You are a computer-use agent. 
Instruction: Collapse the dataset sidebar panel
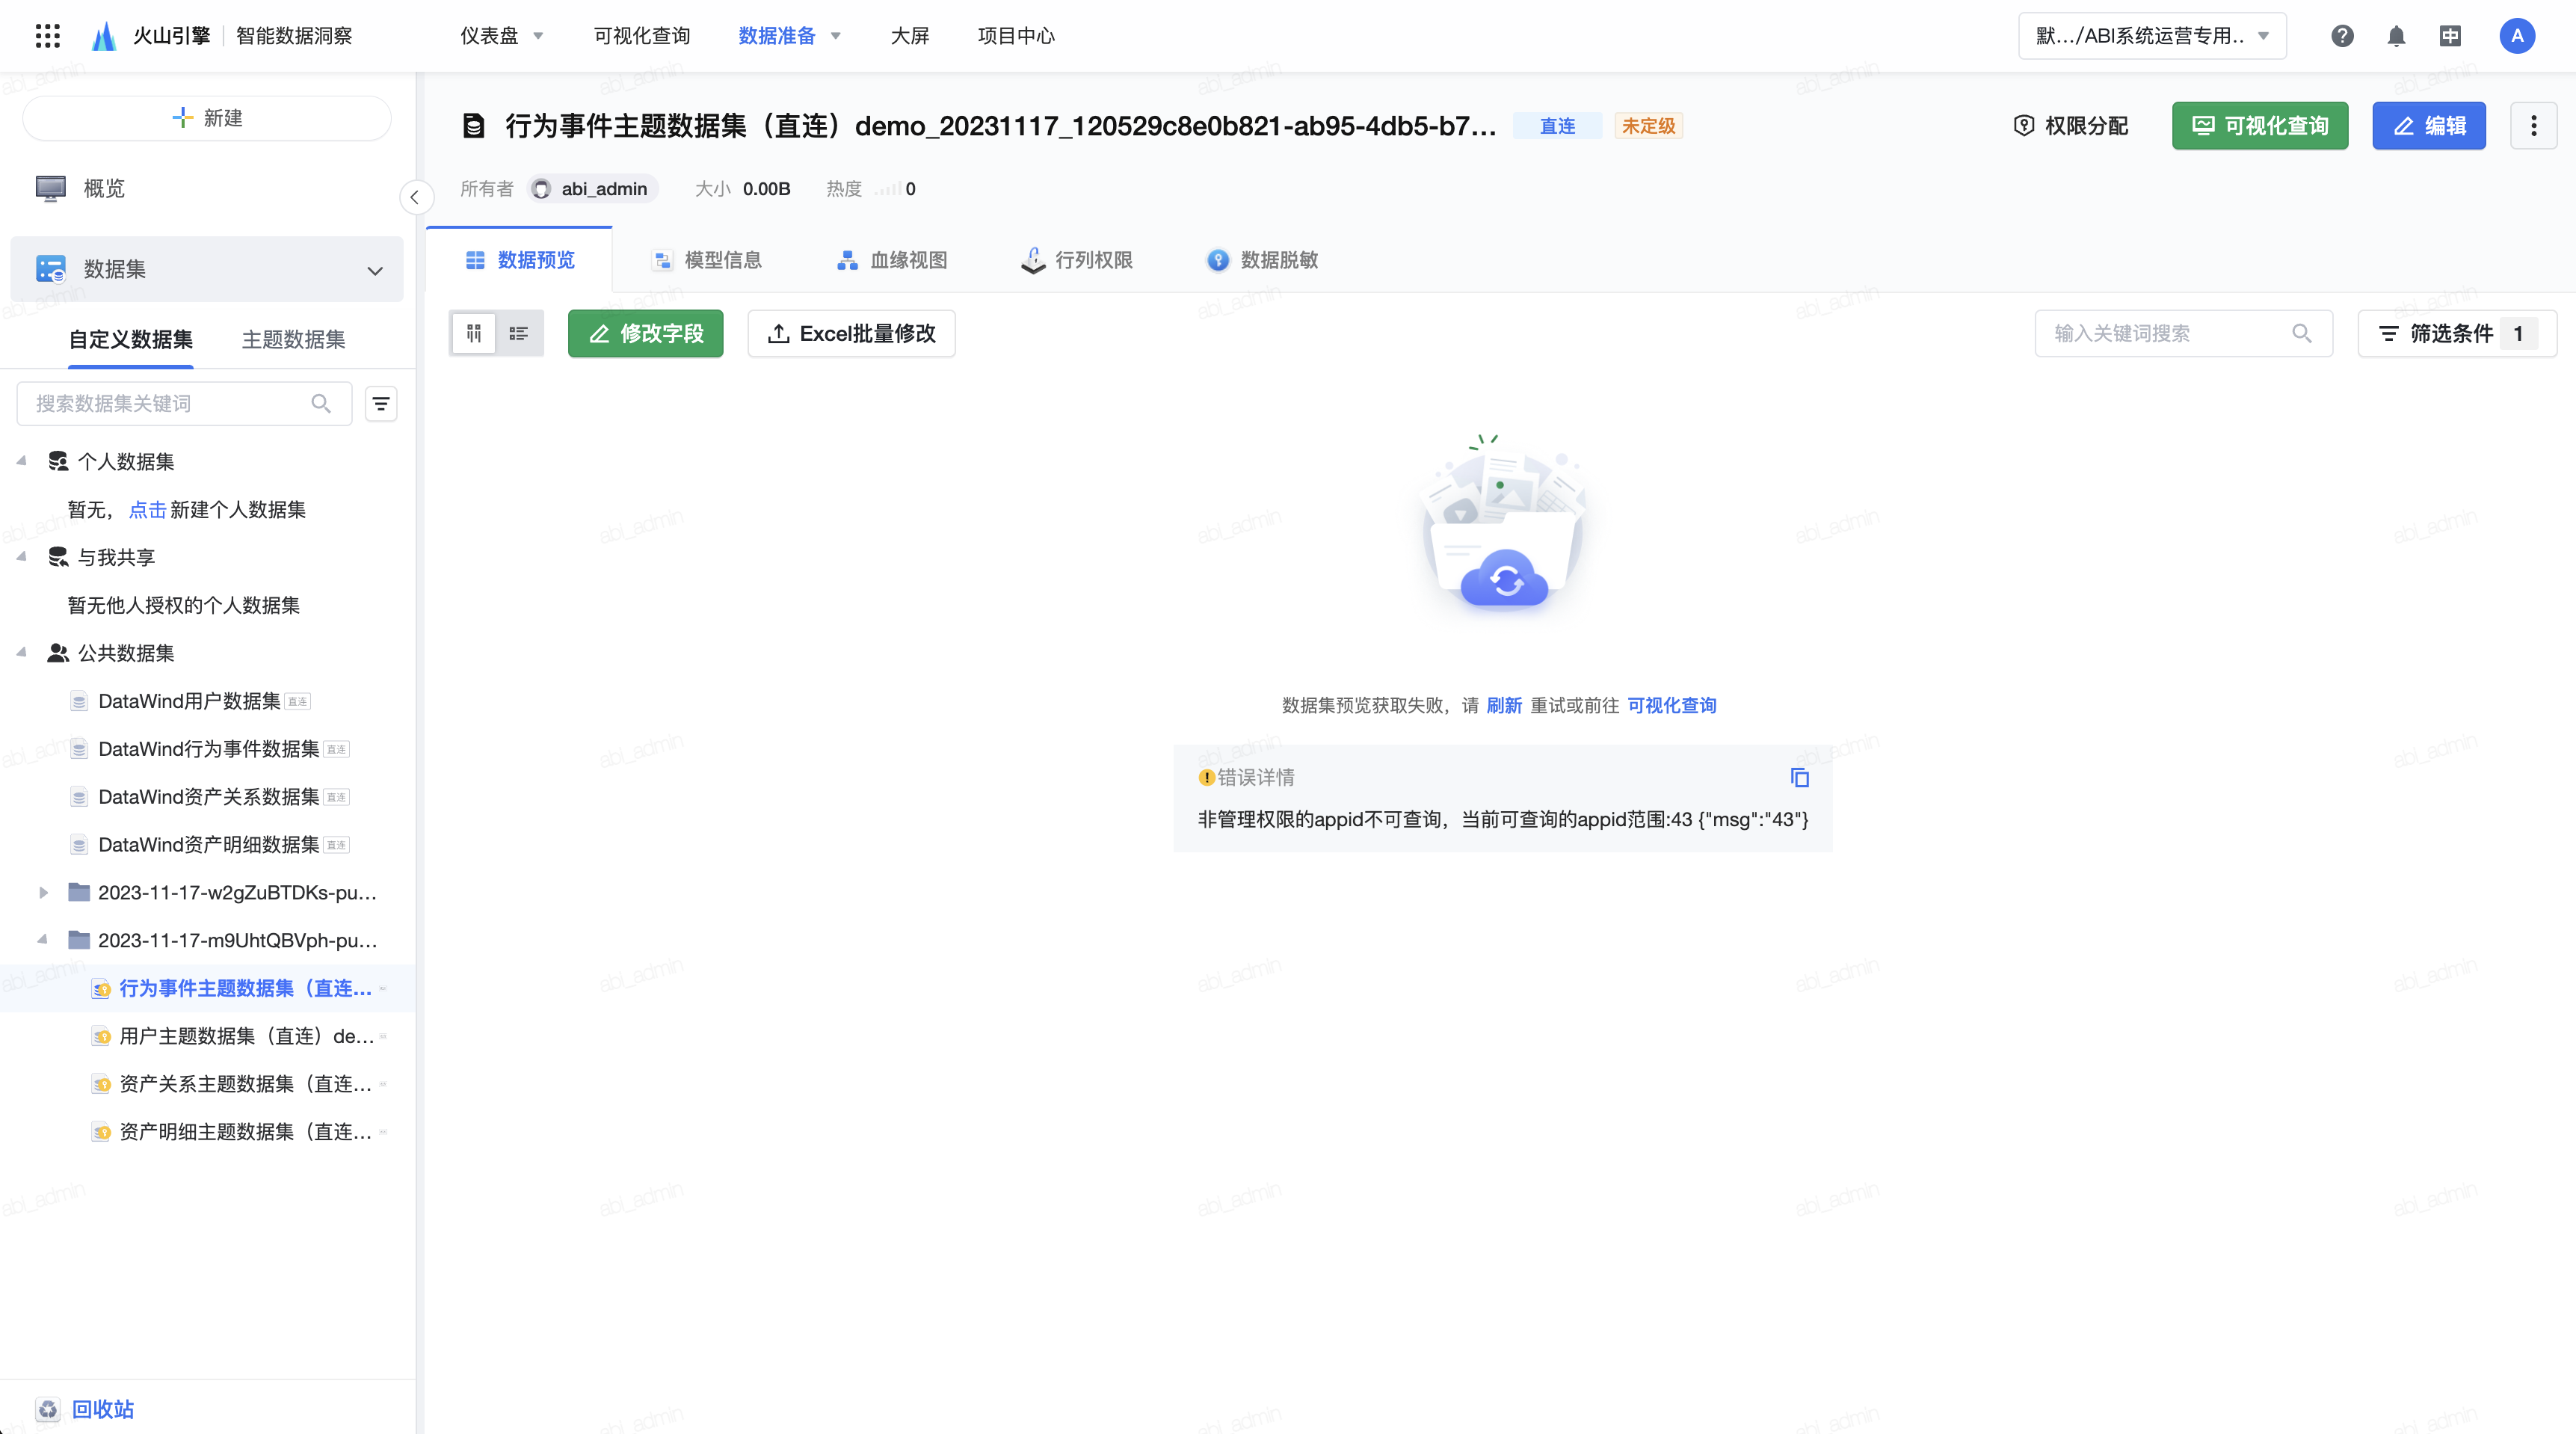[416, 197]
